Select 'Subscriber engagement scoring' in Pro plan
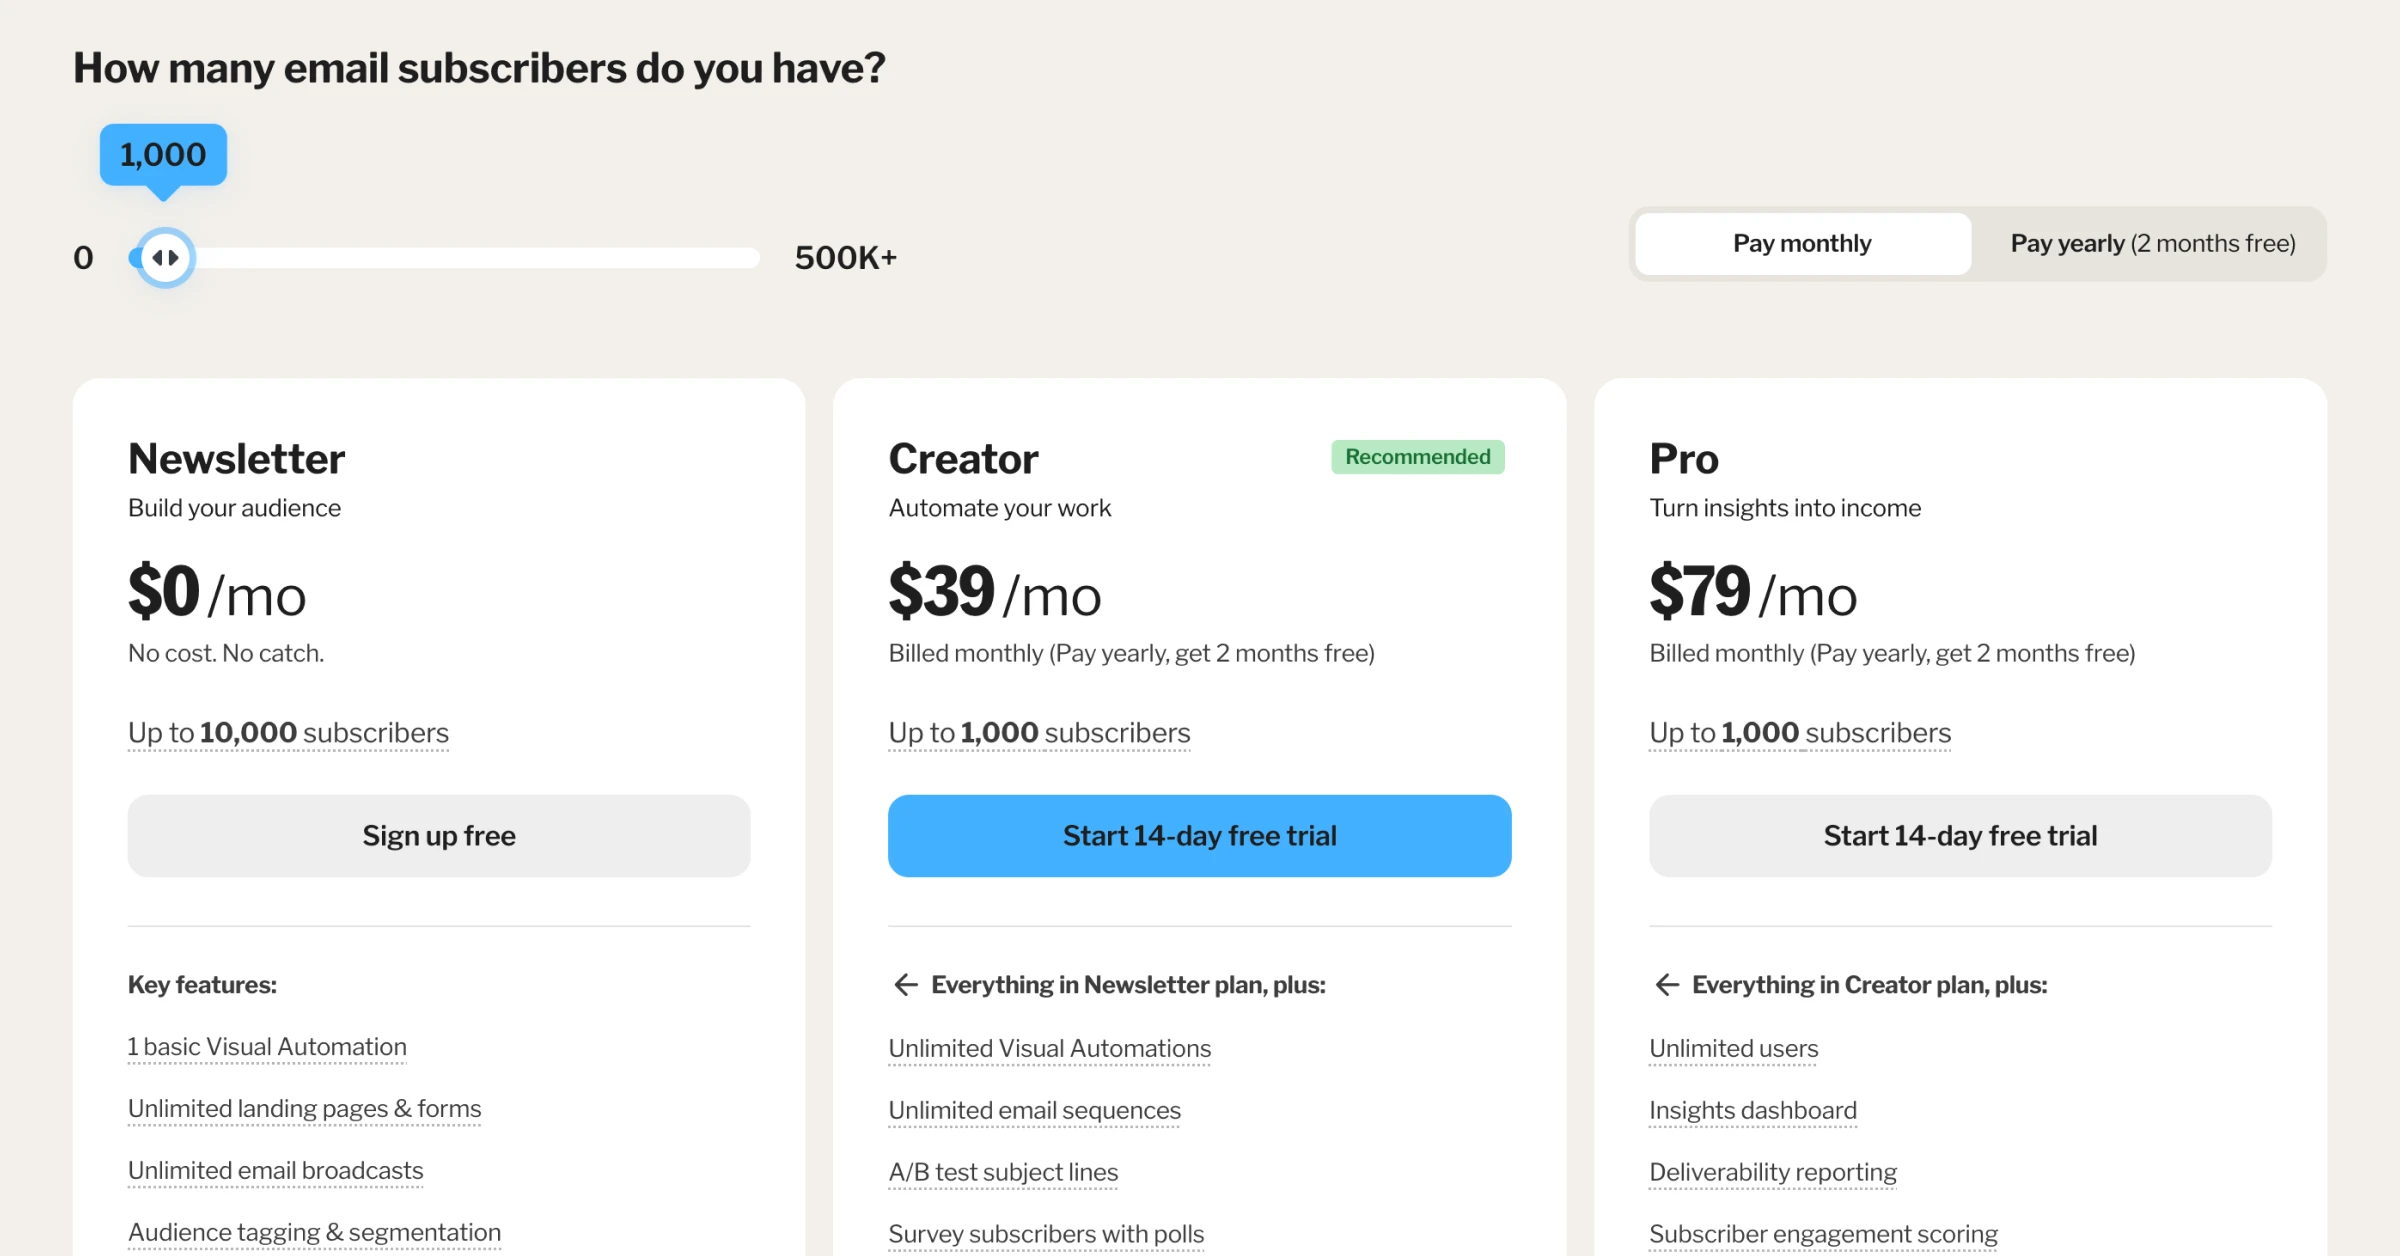This screenshot has height=1256, width=2400. point(1822,1233)
